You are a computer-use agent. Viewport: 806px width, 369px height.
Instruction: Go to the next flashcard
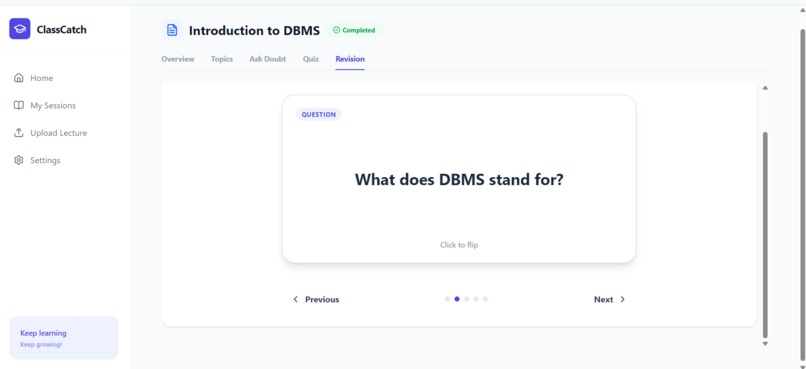pos(610,299)
